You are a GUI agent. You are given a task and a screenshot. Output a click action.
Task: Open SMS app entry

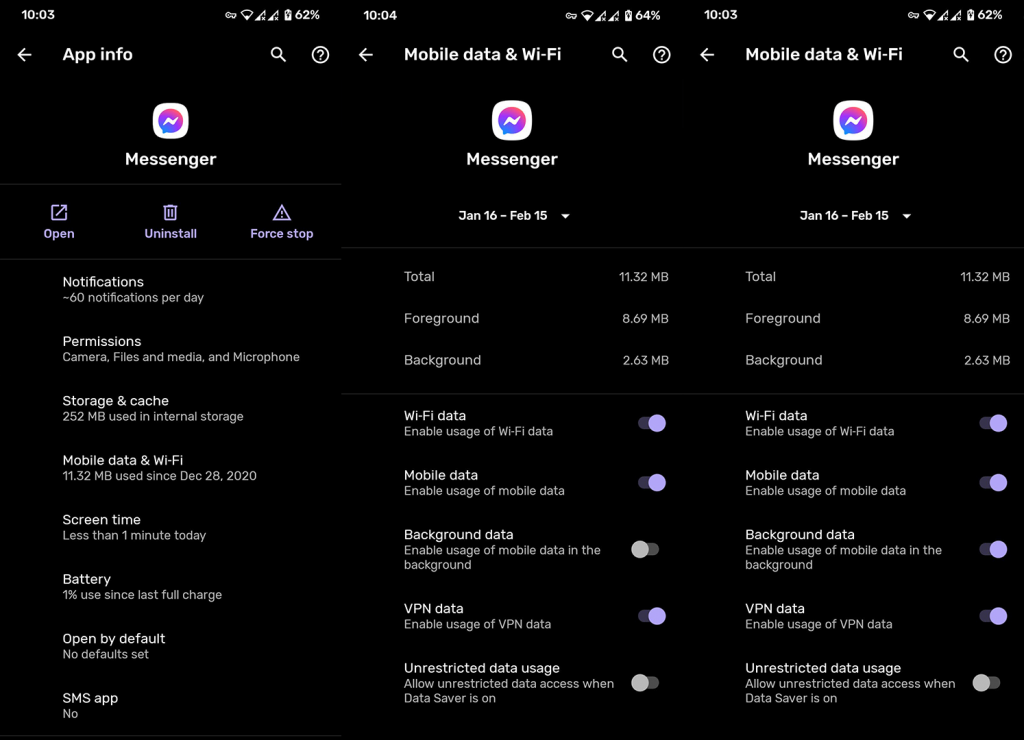[x=170, y=705]
